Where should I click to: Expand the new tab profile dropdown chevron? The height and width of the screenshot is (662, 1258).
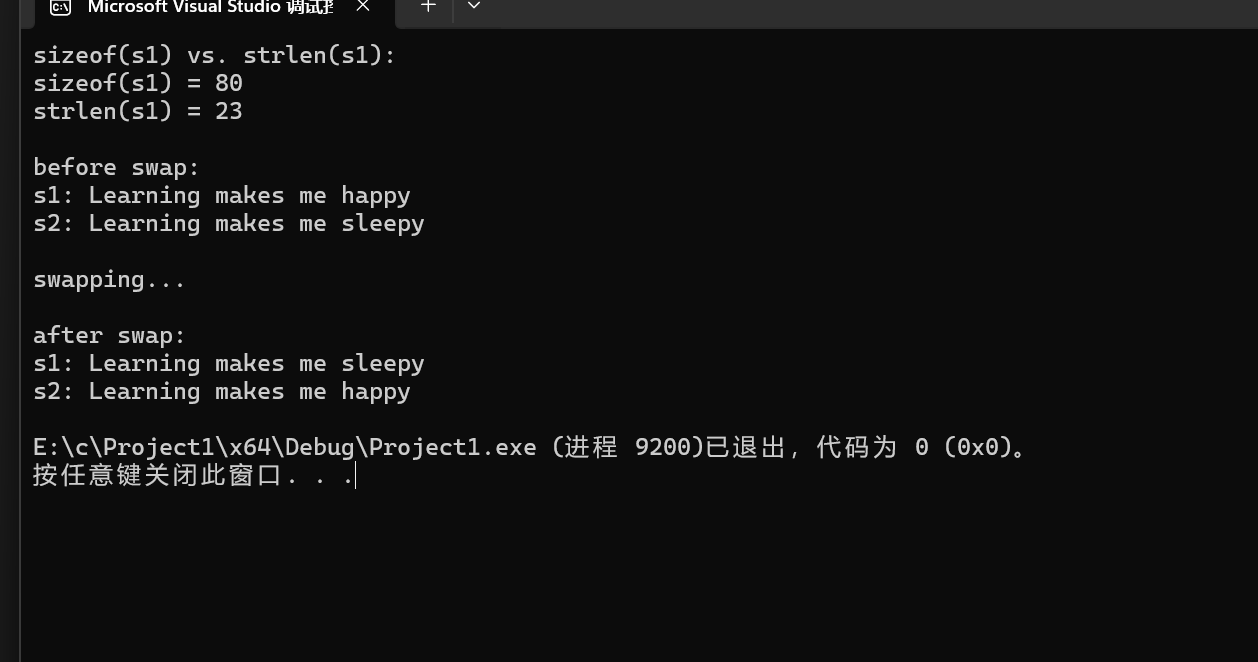(x=474, y=6)
